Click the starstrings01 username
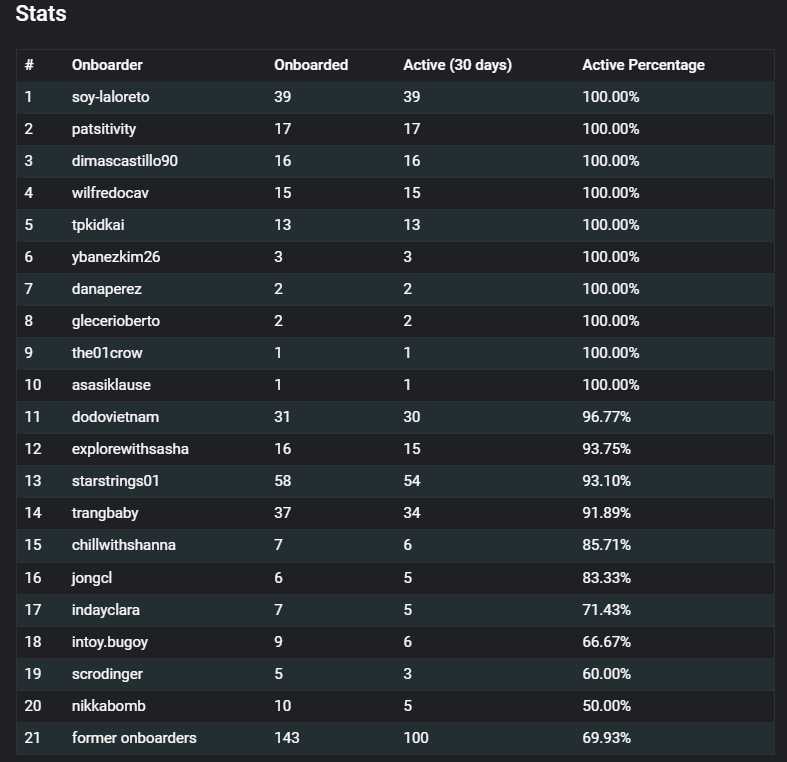Image resolution: width=787 pixels, height=762 pixels. point(115,481)
